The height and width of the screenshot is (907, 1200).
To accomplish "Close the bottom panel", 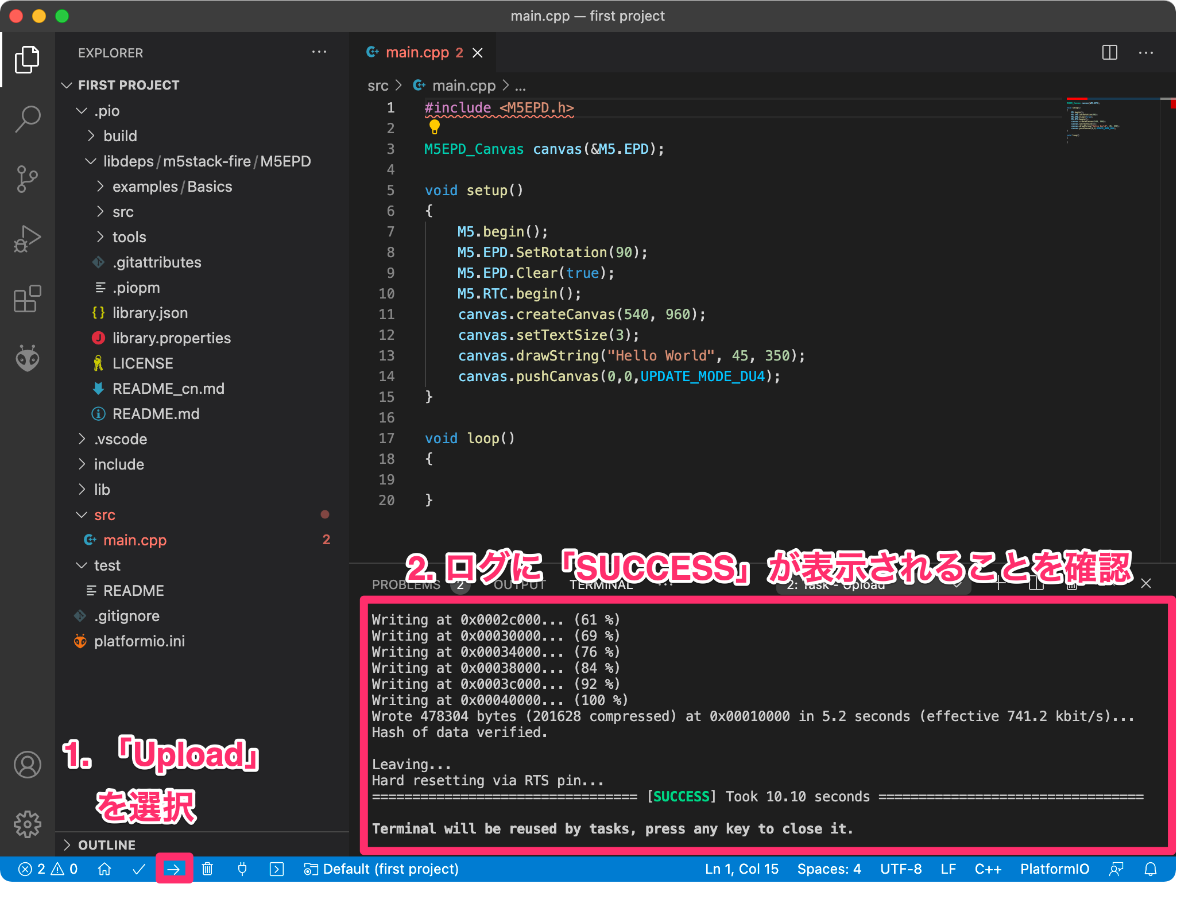I will [x=1146, y=583].
